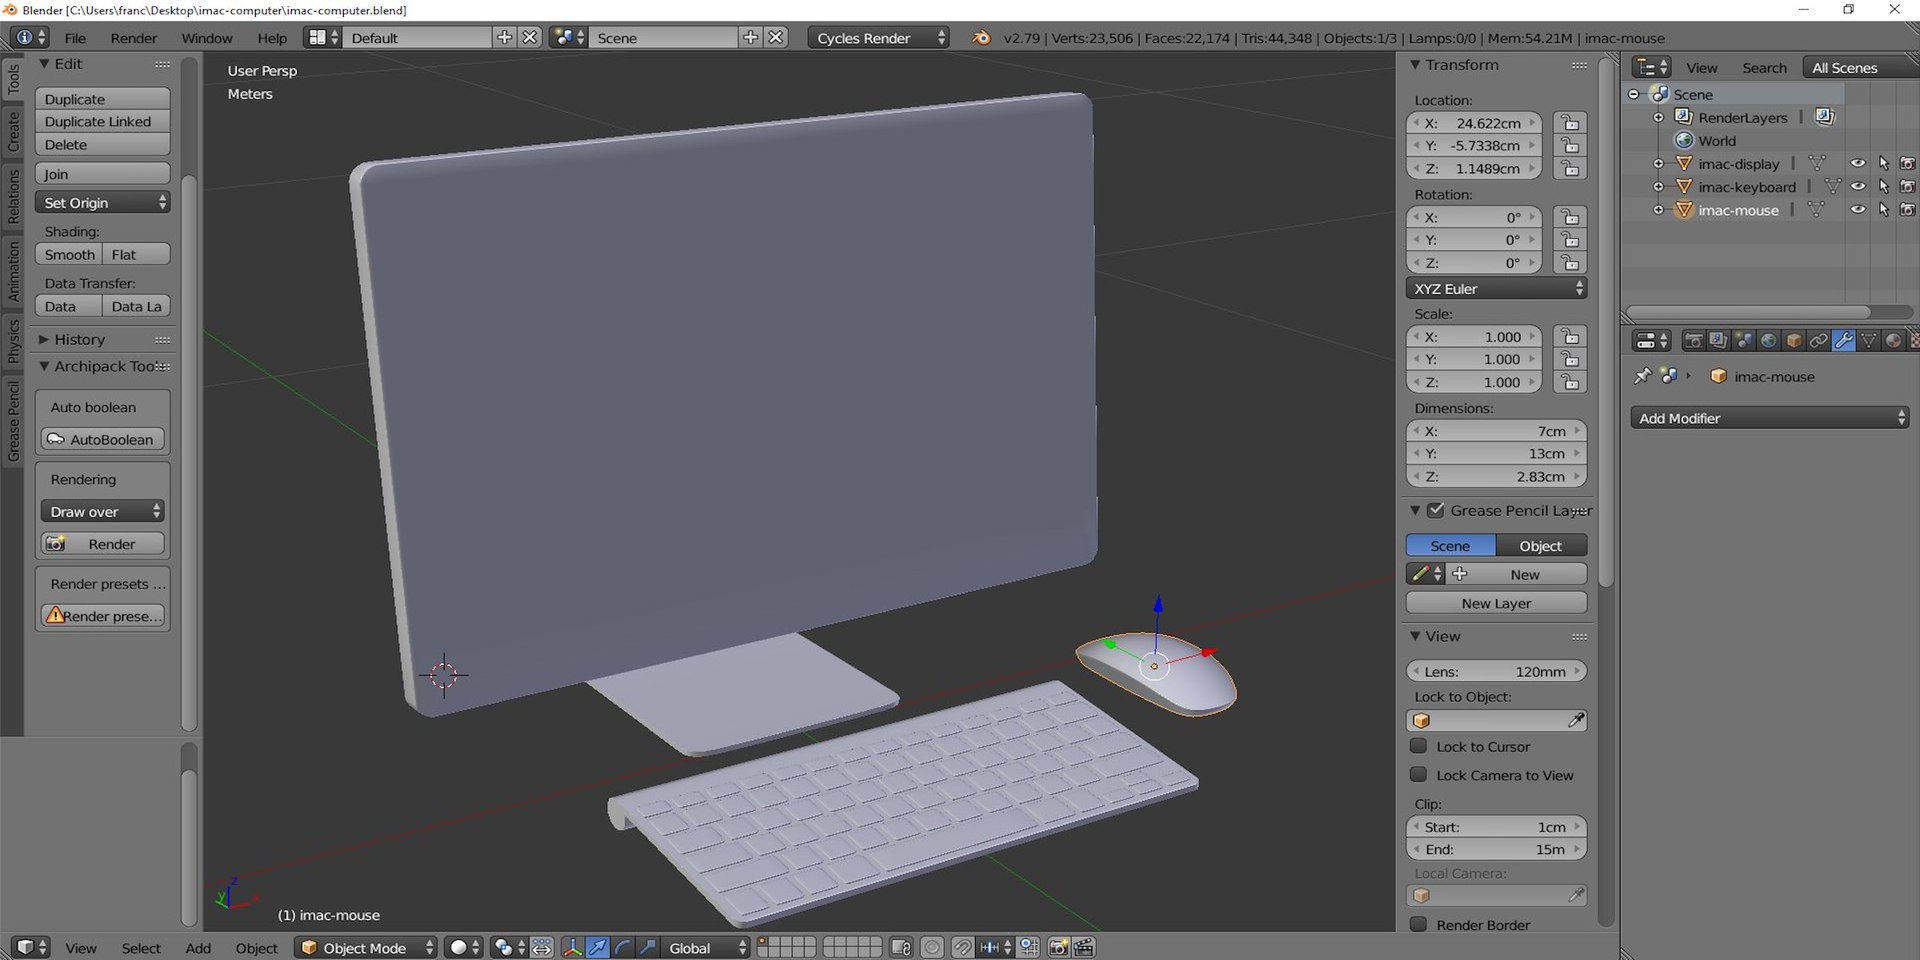
Task: Toggle imac-keyboard selectability arrow icon
Action: click(x=1884, y=187)
